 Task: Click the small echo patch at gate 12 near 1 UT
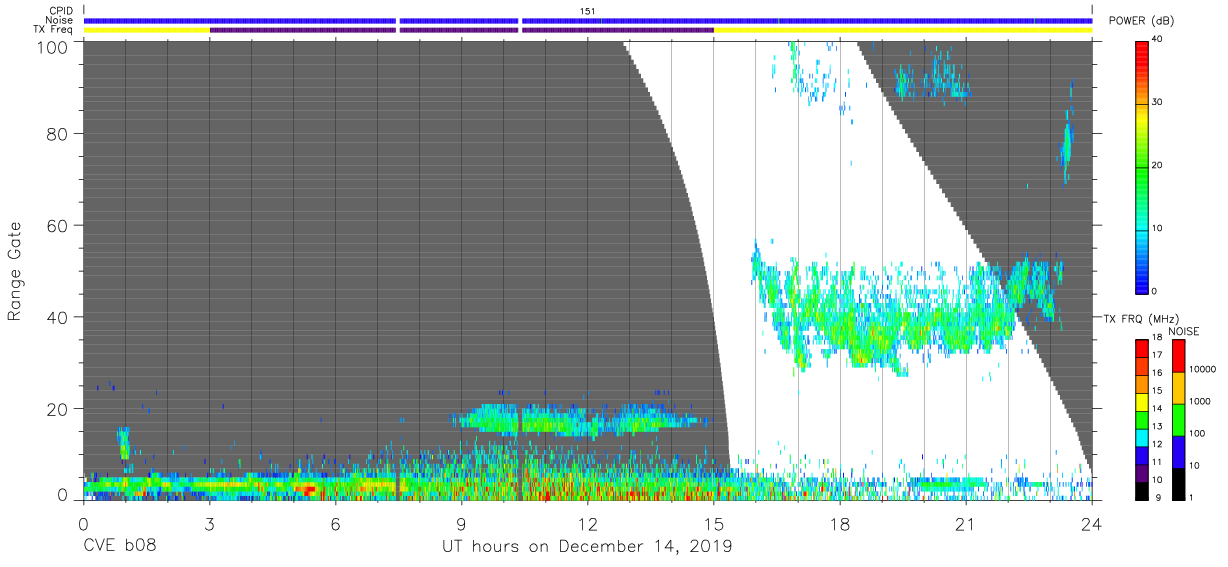point(124,443)
